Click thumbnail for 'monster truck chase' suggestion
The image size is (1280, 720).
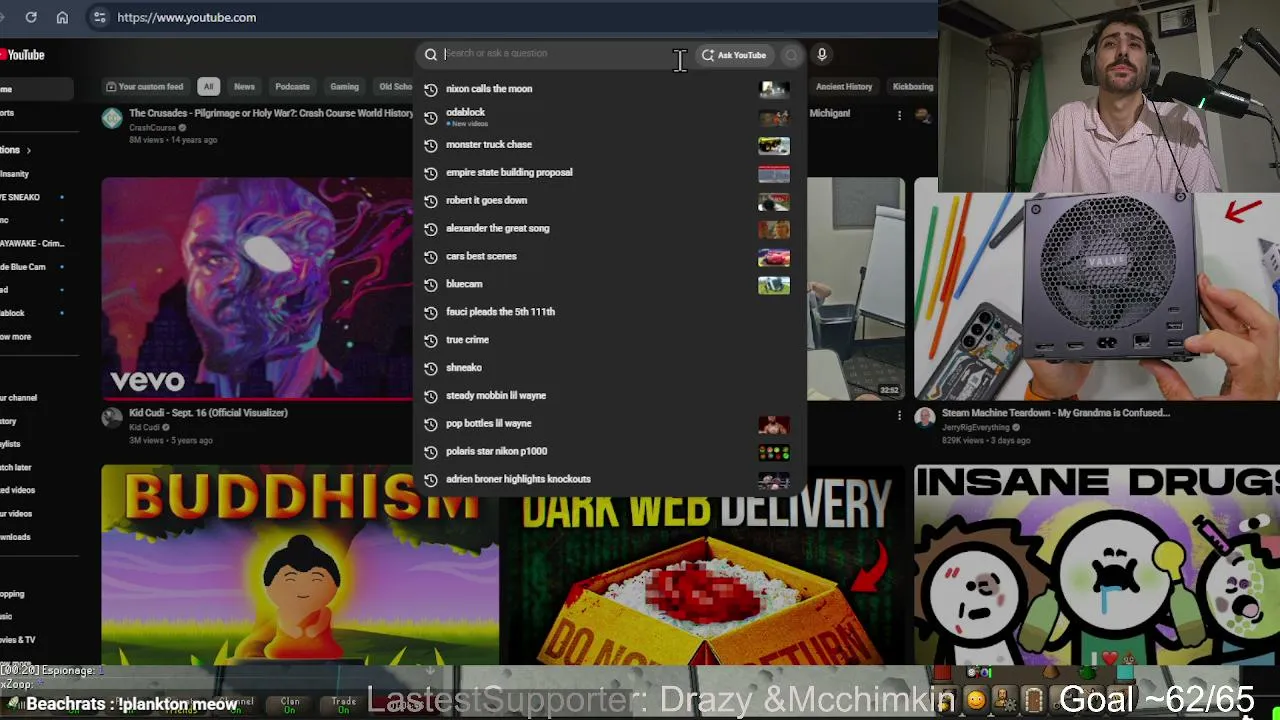click(x=774, y=146)
